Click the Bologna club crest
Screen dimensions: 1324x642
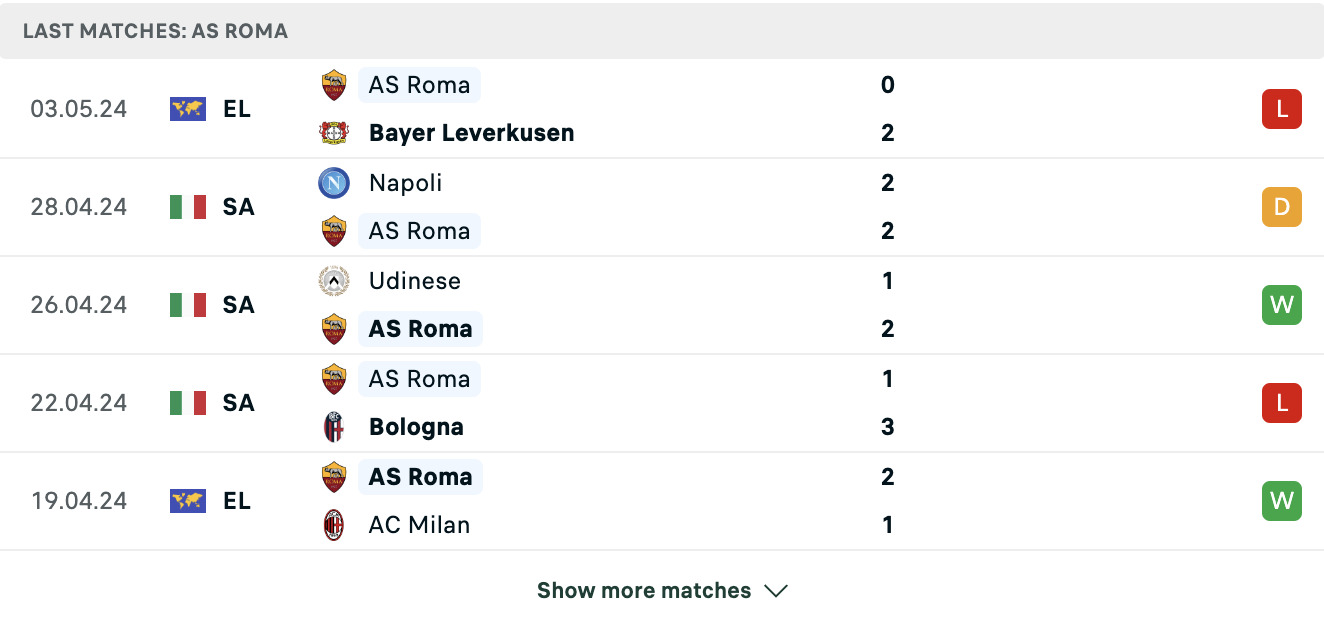click(x=334, y=427)
